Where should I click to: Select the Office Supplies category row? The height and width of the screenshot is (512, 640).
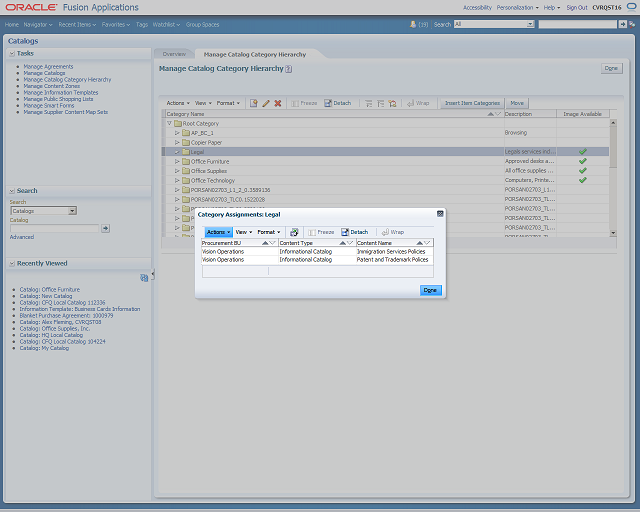385,171
